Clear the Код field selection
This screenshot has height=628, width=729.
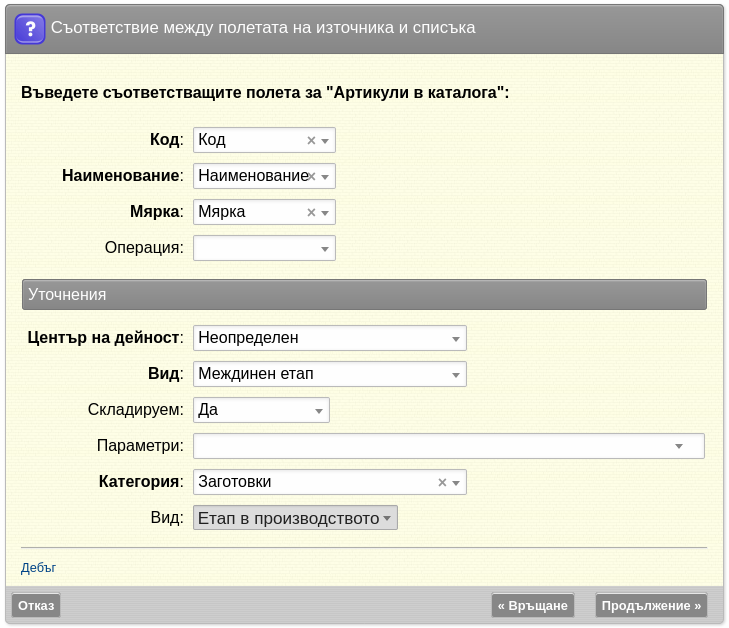(x=311, y=140)
